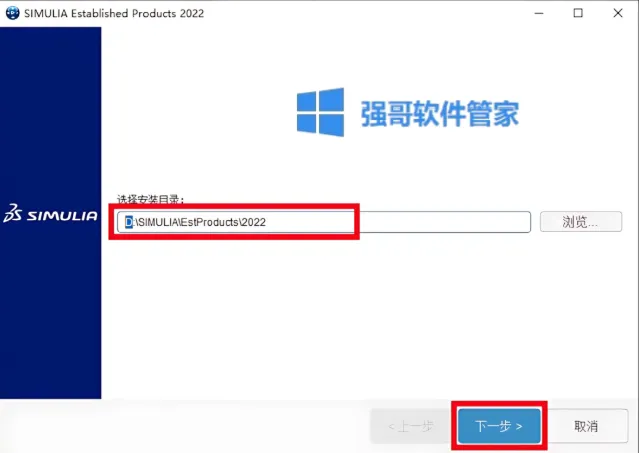Screen dimensions: 639x453
Task: Click the blue Windows logo watermark
Action: (320, 112)
